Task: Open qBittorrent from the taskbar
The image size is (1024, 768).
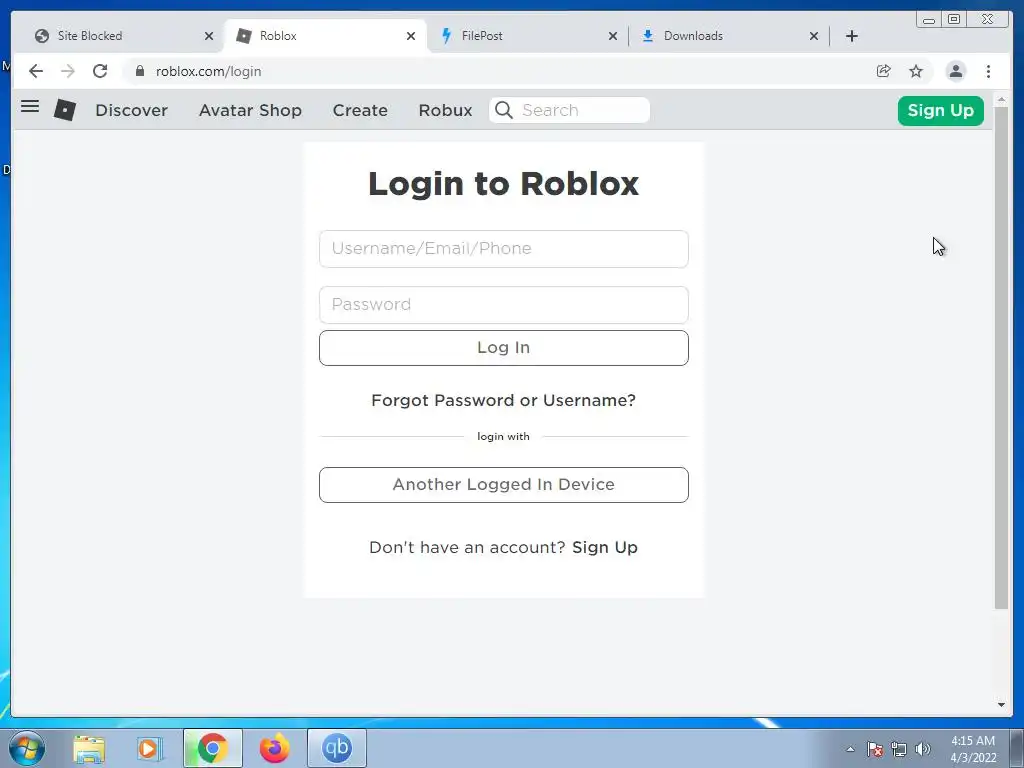Action: click(x=337, y=748)
